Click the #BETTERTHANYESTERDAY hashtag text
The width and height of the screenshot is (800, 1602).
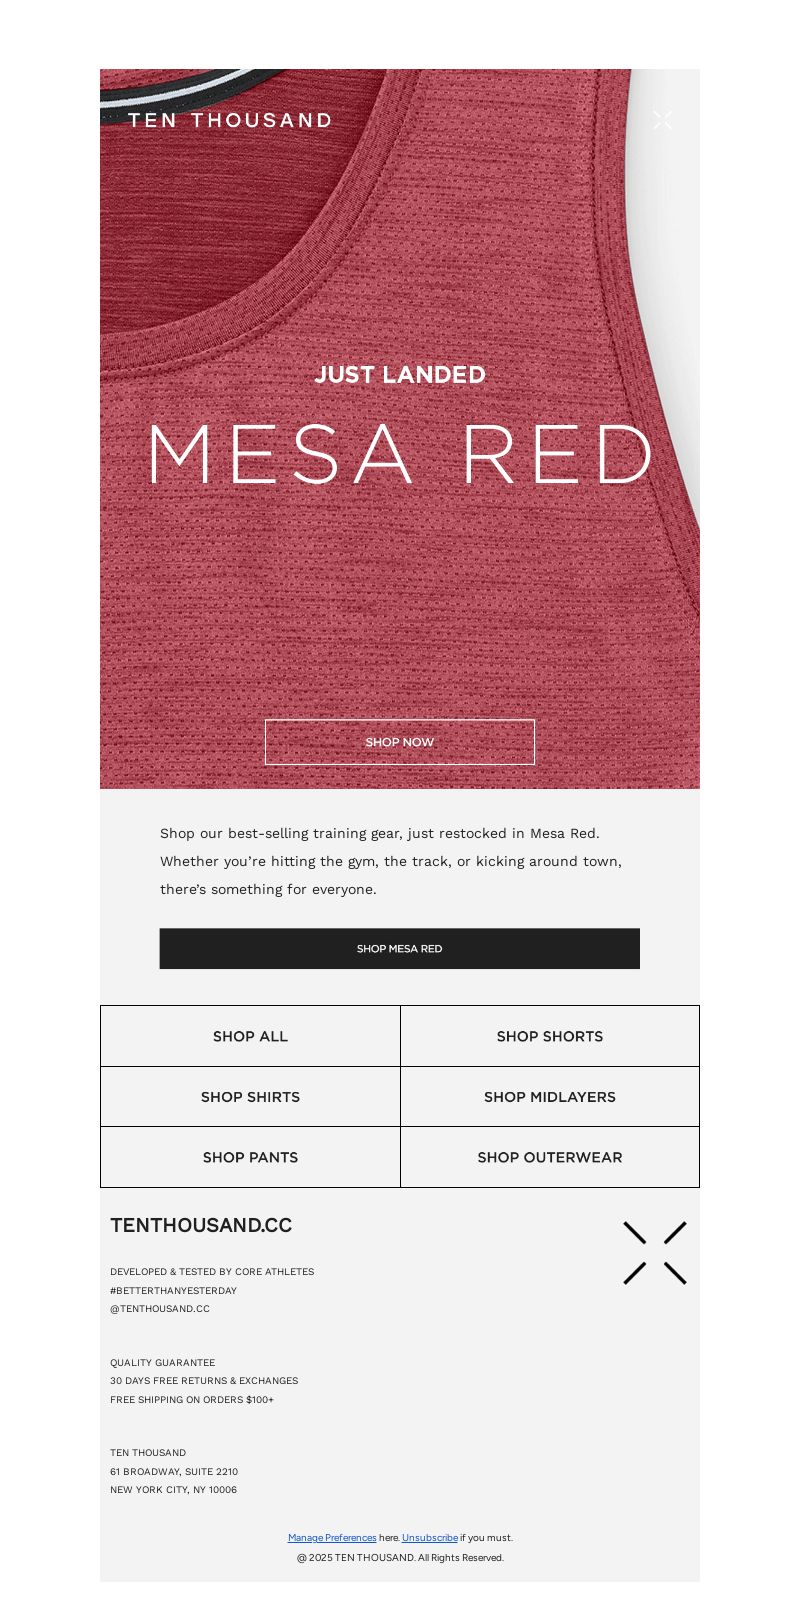pyautogui.click(x=174, y=1290)
